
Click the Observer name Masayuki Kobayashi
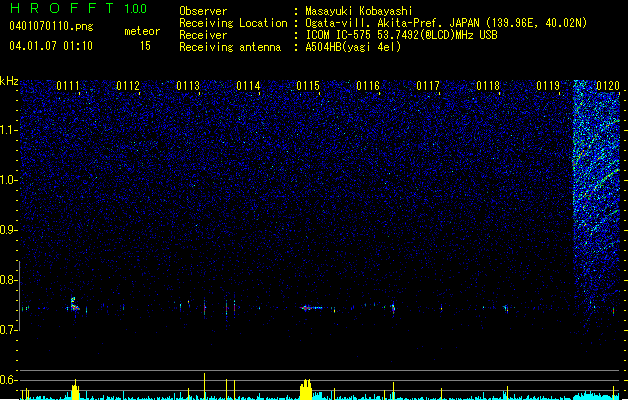pyautogui.click(x=359, y=11)
